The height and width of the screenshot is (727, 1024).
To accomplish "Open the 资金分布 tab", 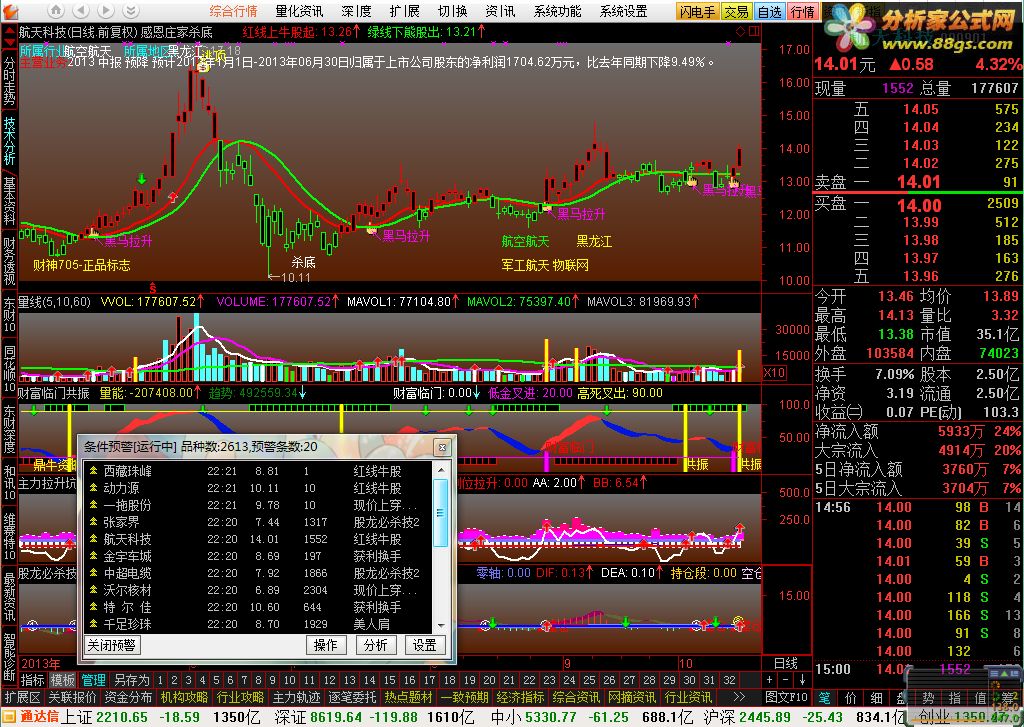I will click(x=128, y=698).
